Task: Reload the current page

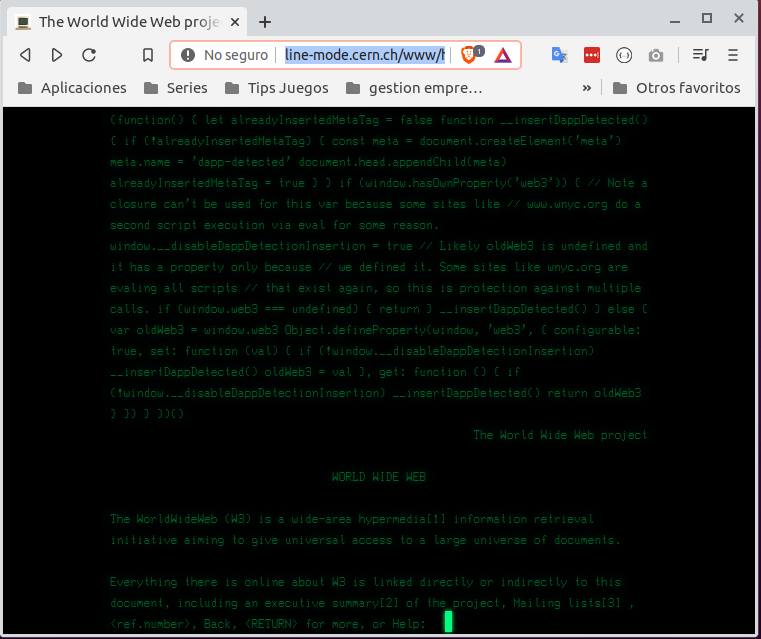Action: [x=89, y=55]
